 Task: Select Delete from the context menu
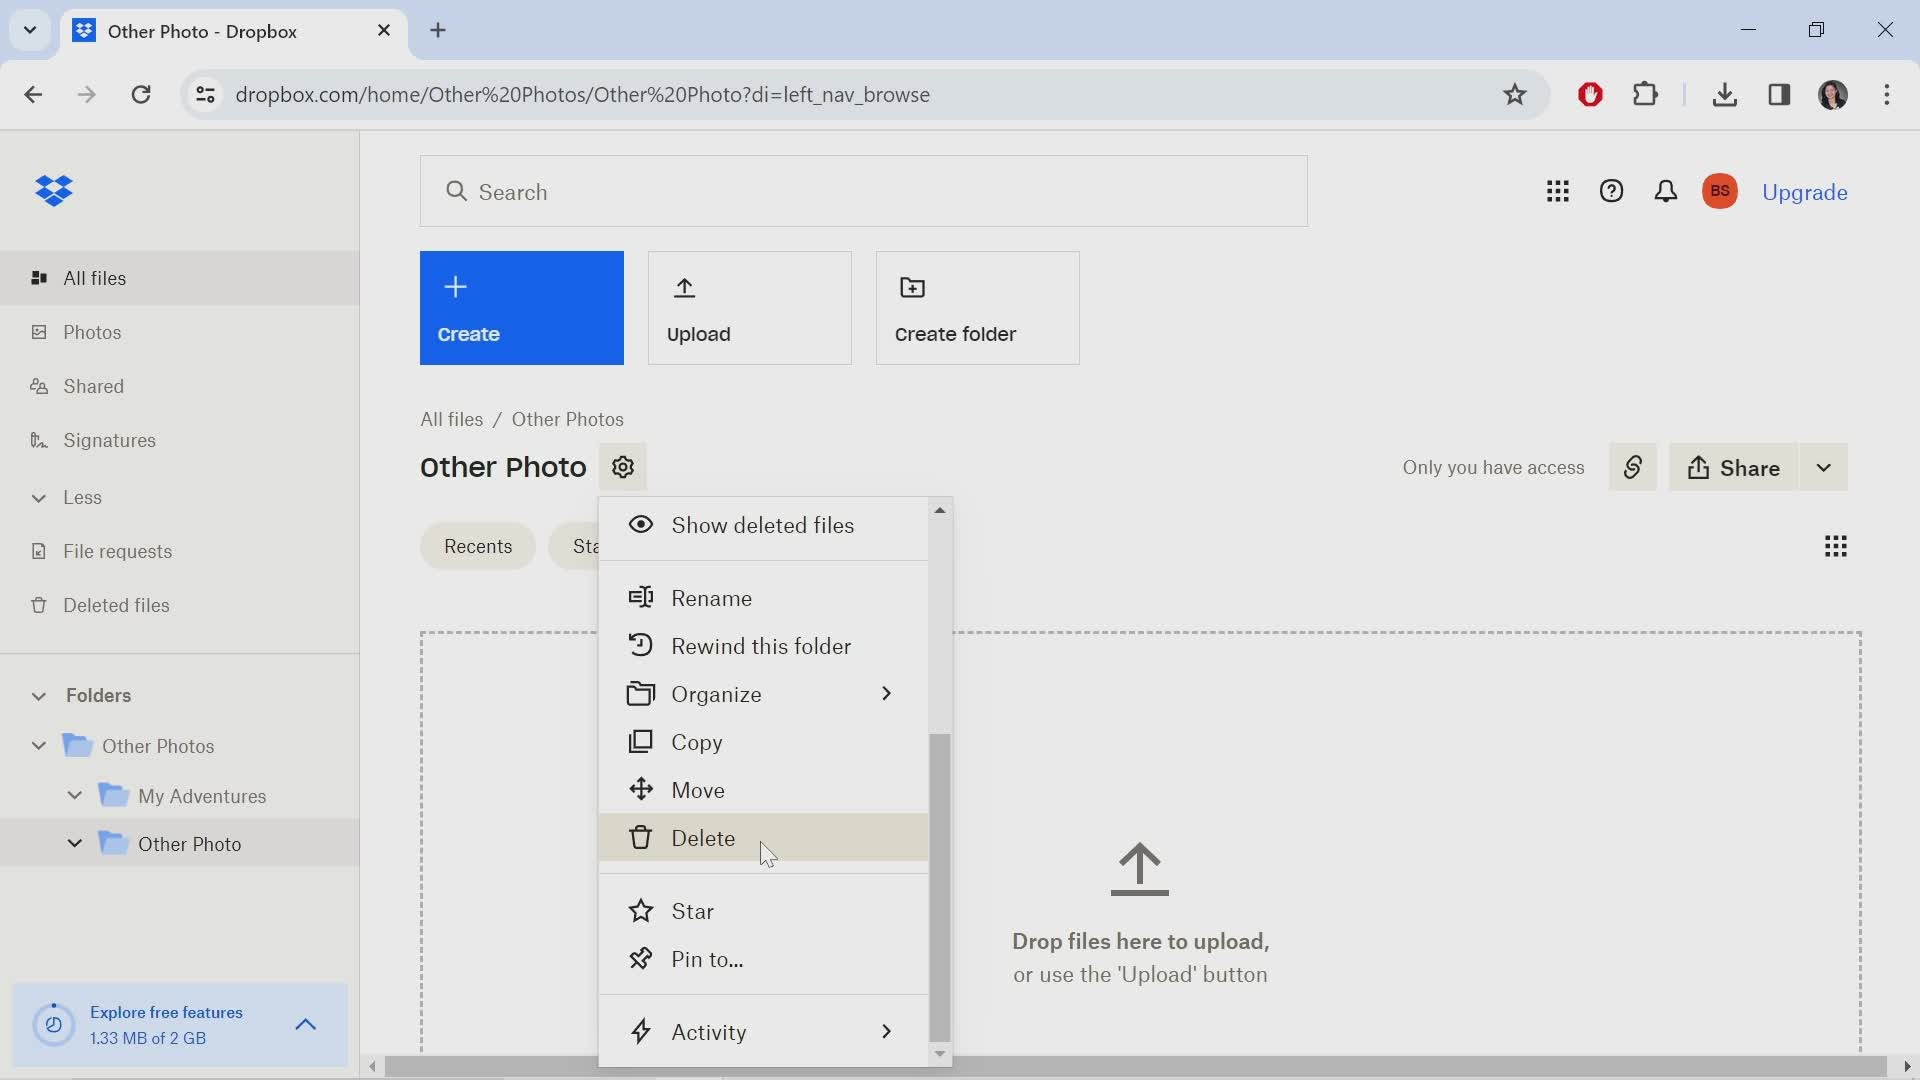(703, 837)
